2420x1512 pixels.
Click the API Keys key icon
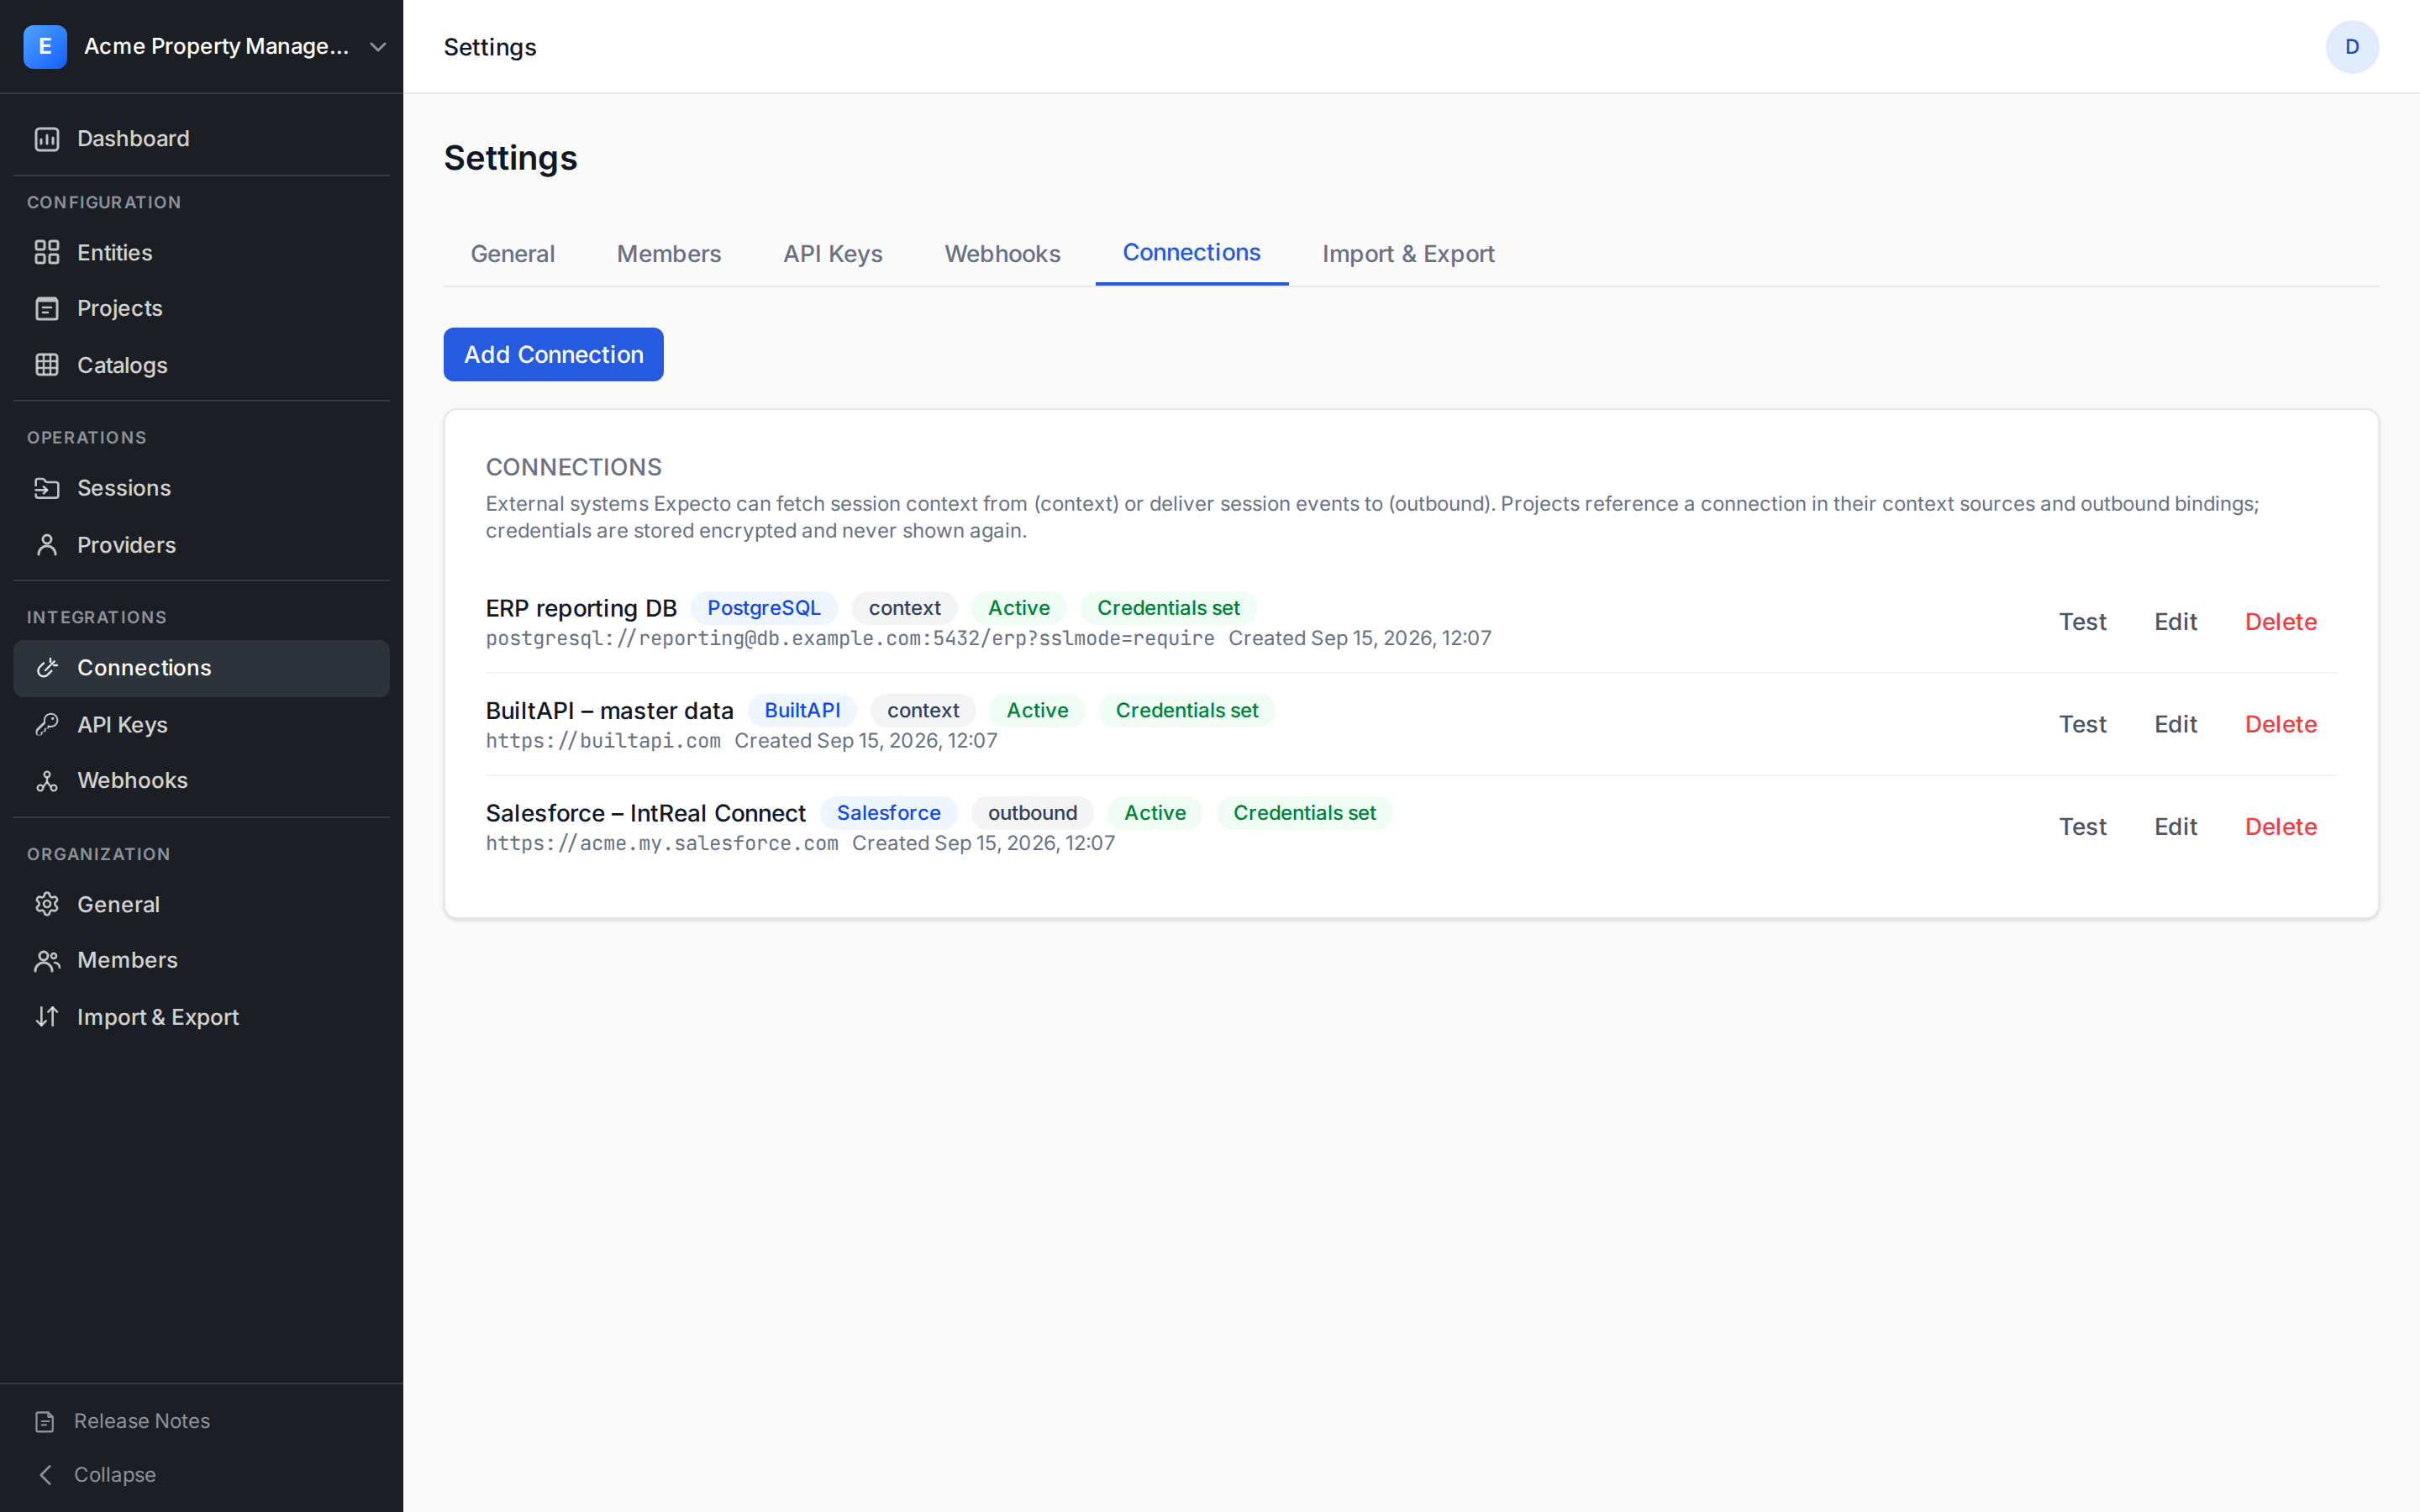pyautogui.click(x=47, y=724)
